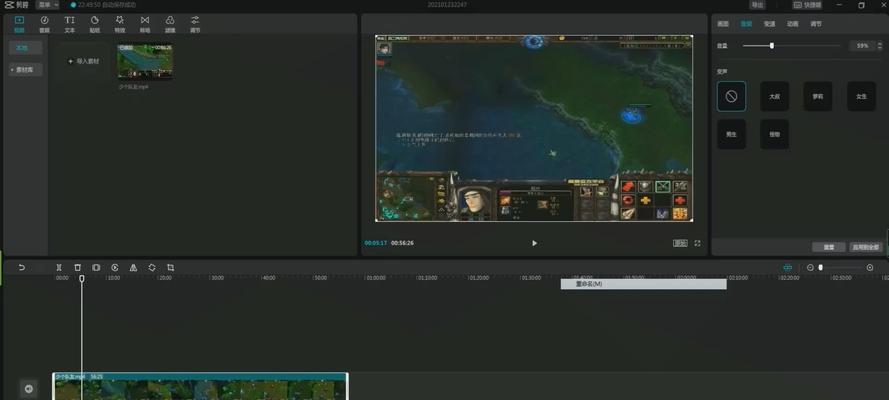This screenshot has width=889, height=400.
Task: Click the Apply to all (应用到全部) button
Action: [865, 247]
